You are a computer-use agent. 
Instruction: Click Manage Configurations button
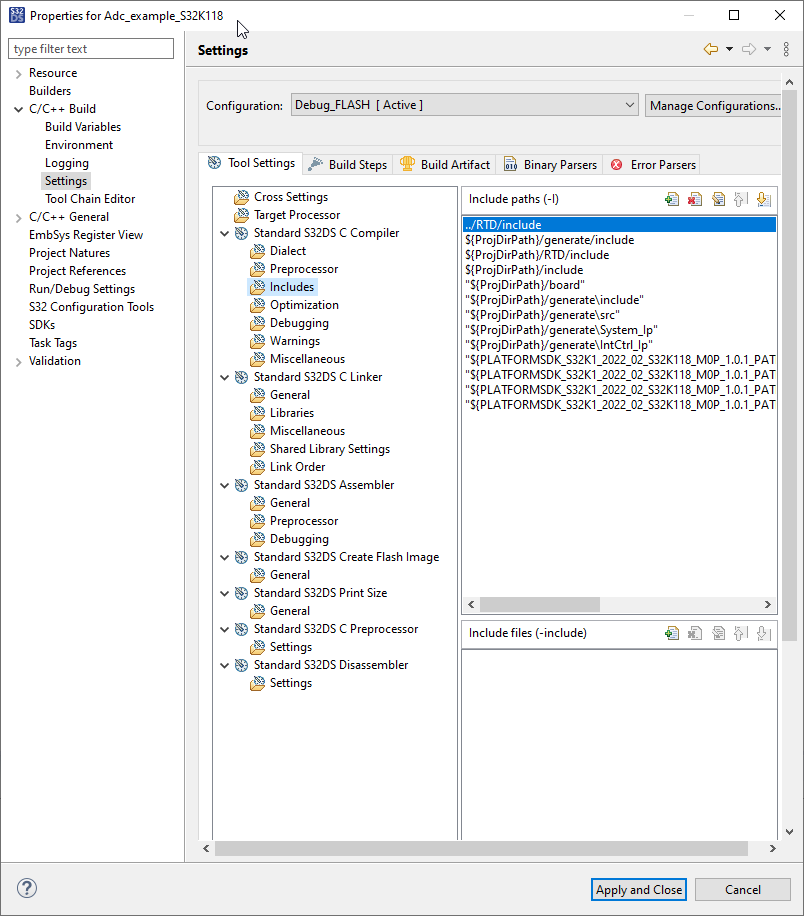[x=713, y=106]
